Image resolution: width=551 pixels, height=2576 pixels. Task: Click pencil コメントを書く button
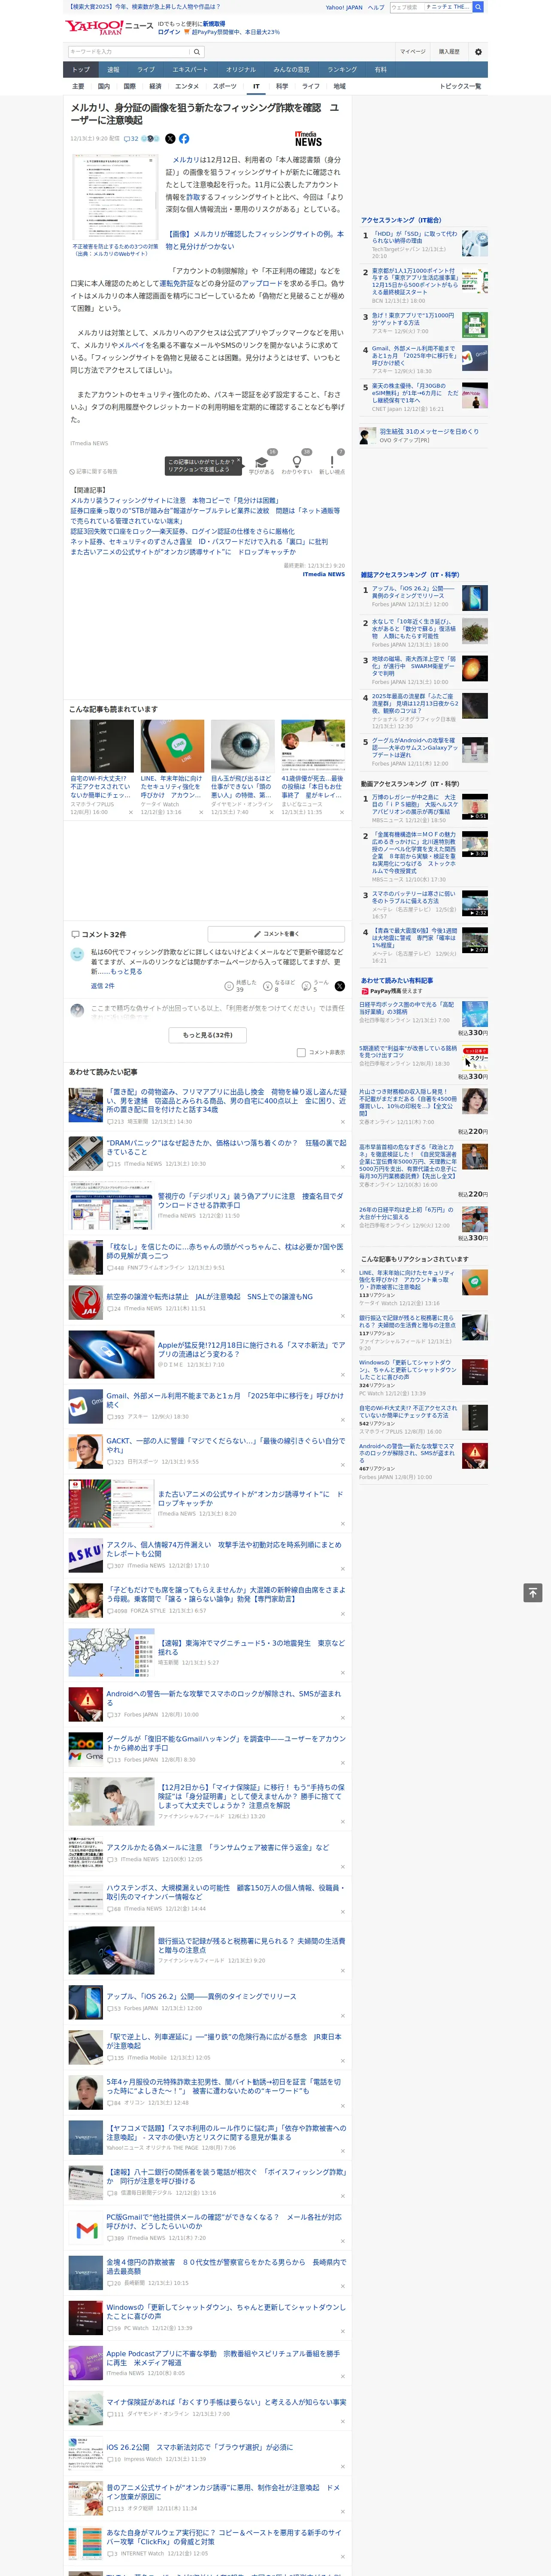(276, 934)
